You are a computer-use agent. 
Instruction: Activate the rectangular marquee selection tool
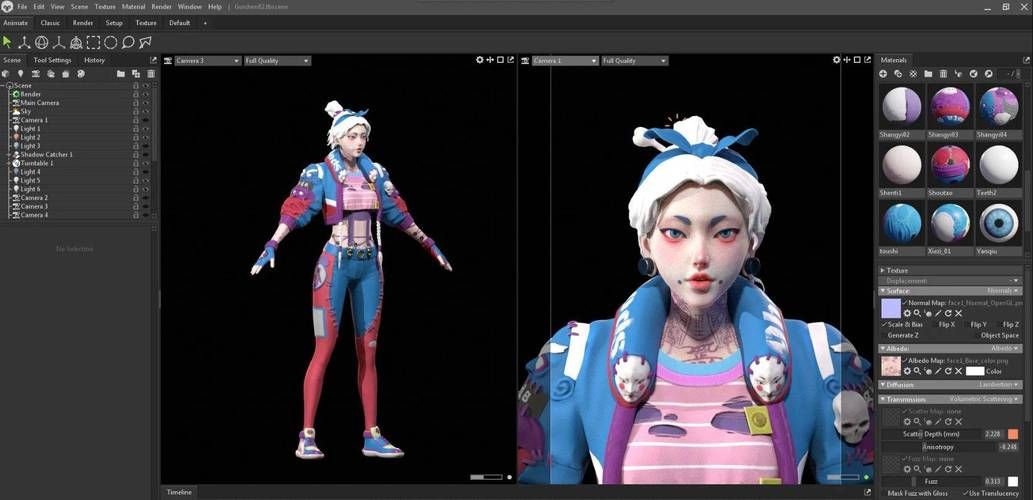pos(93,42)
